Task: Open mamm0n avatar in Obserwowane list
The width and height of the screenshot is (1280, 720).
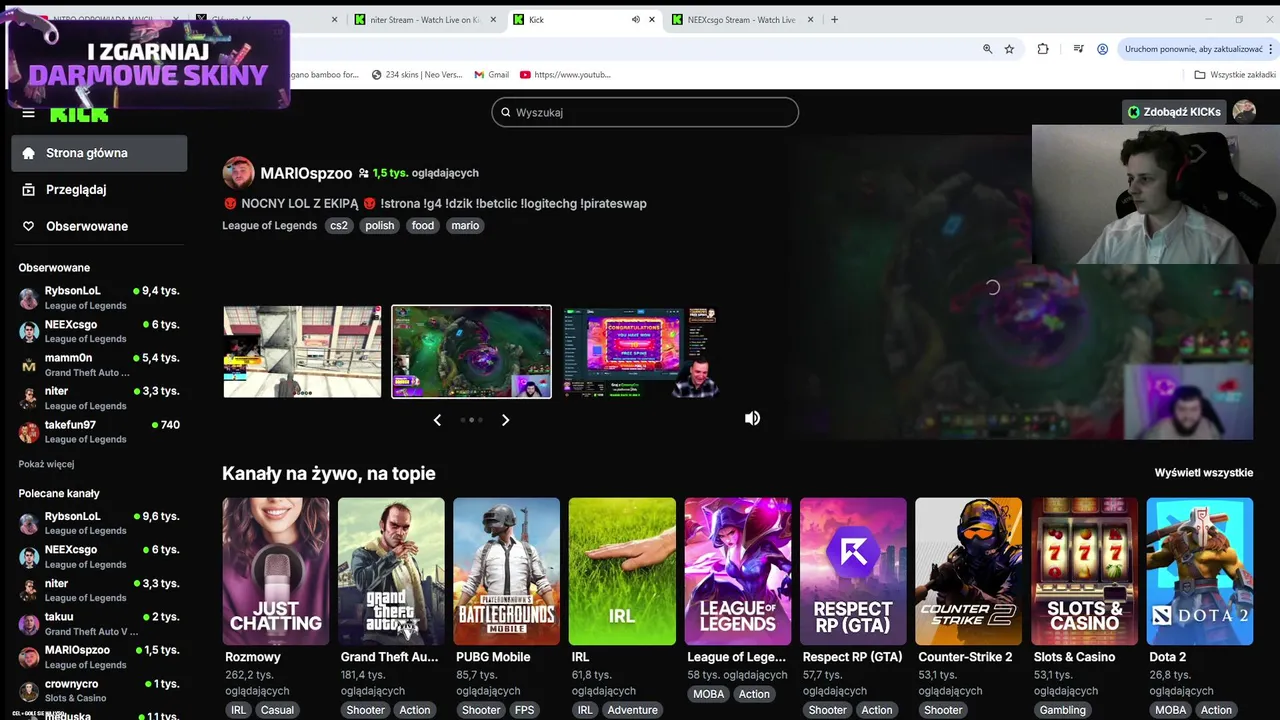Action: (x=28, y=365)
